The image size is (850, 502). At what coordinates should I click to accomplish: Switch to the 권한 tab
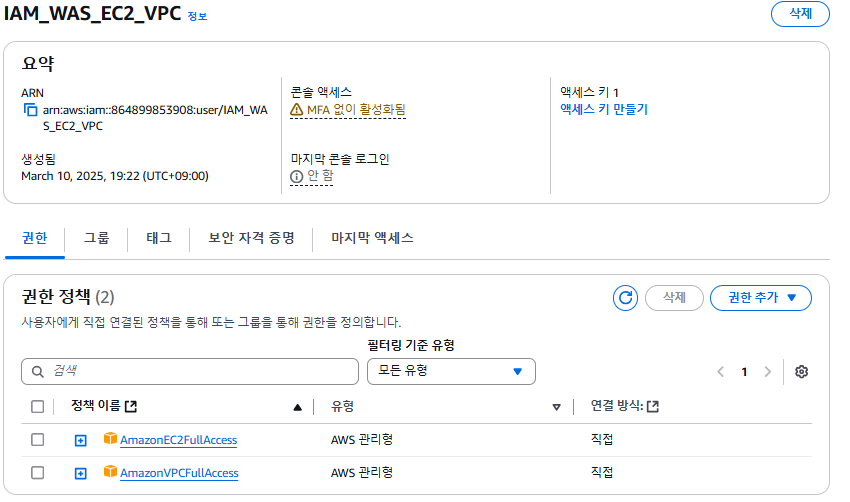click(35, 238)
